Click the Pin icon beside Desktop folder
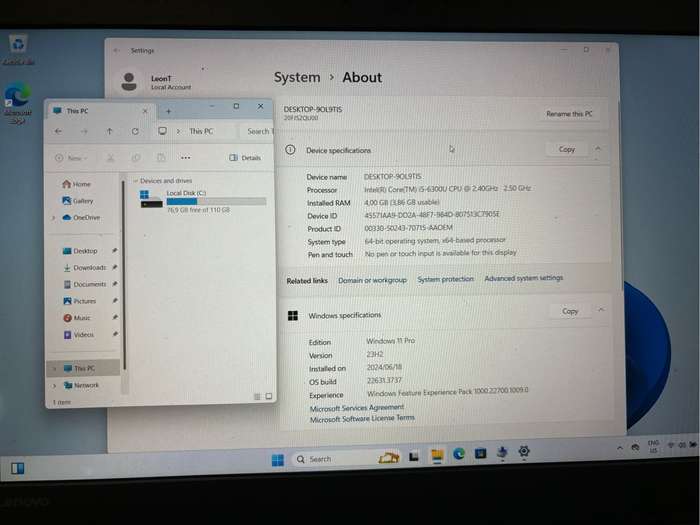Viewport: 700px width, 525px height. click(x=115, y=250)
